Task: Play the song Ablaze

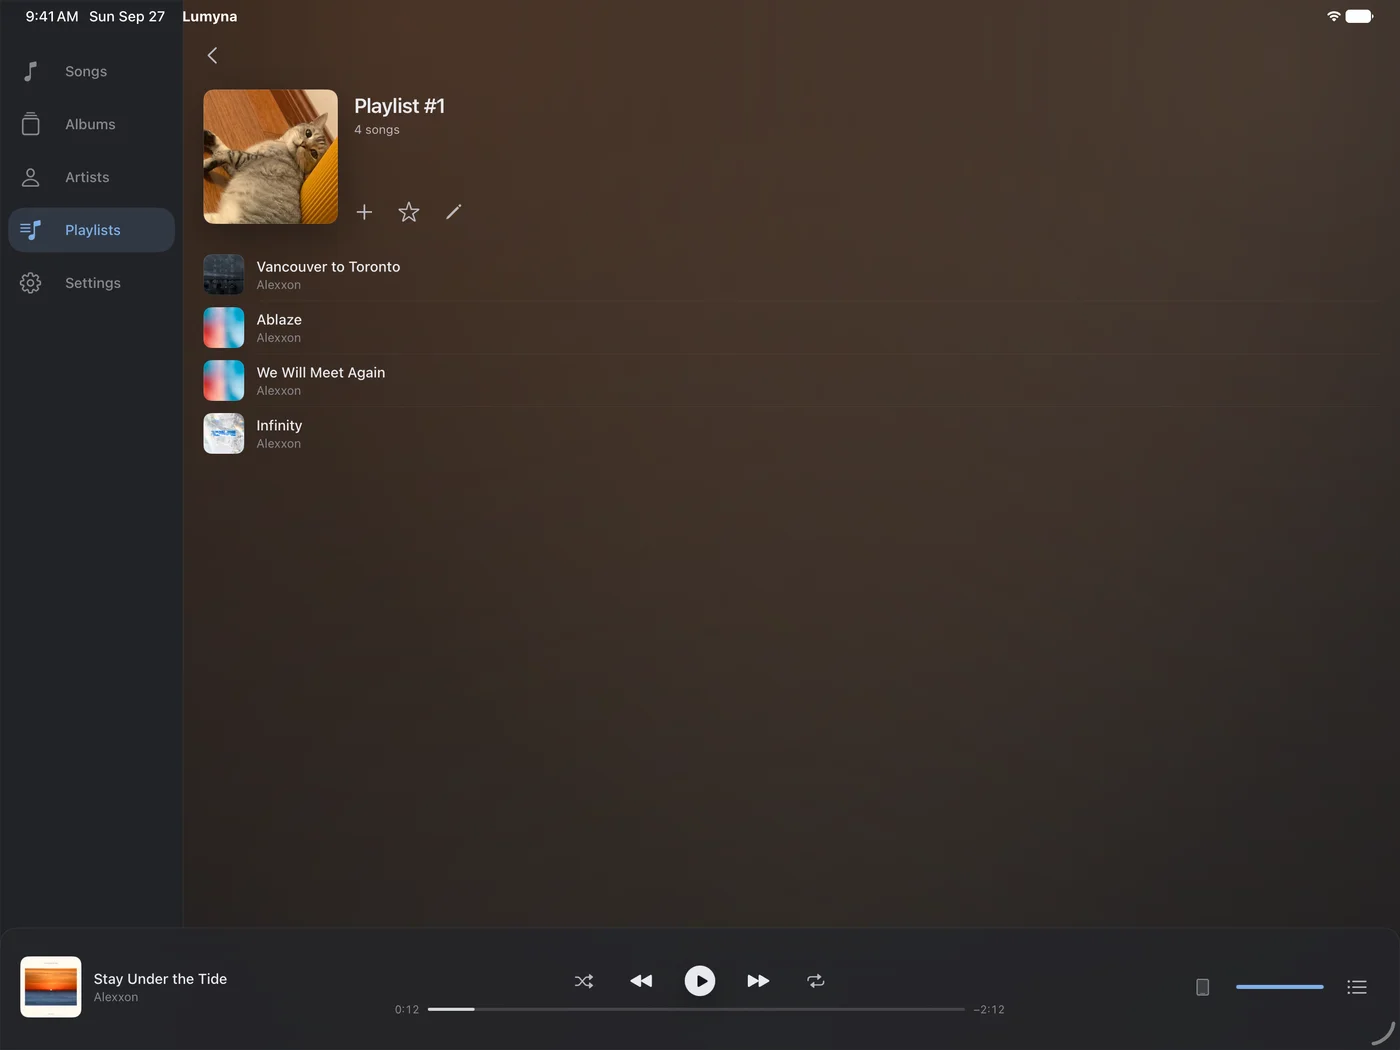Action: [x=790, y=328]
